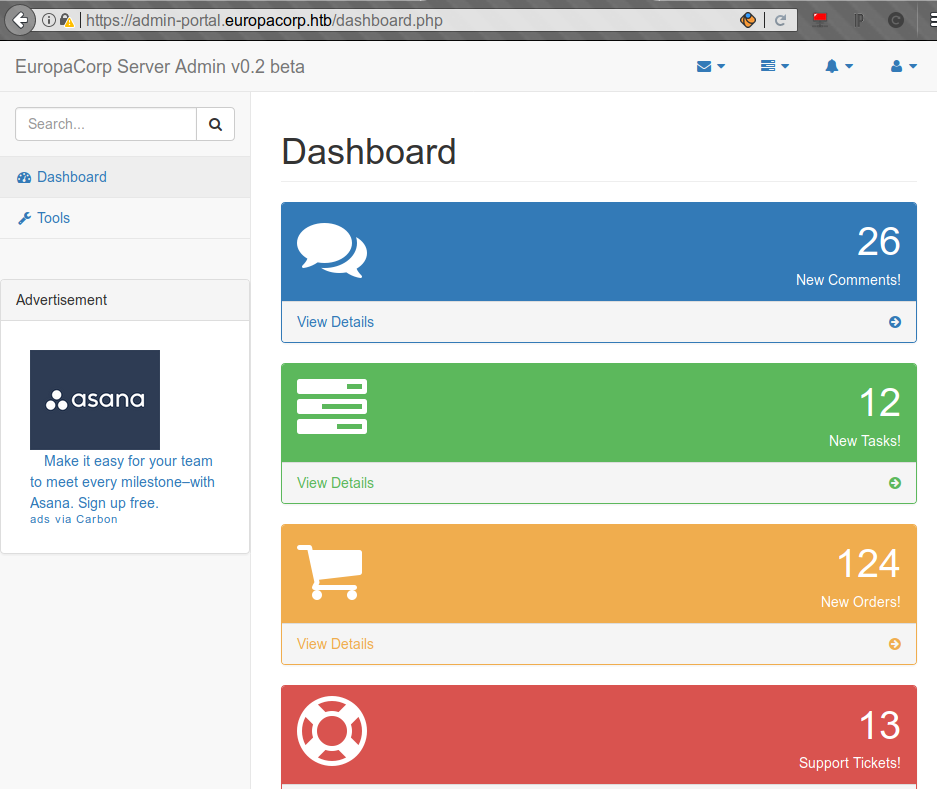Click the life ring support icon
The height and width of the screenshot is (789, 937).
click(332, 731)
